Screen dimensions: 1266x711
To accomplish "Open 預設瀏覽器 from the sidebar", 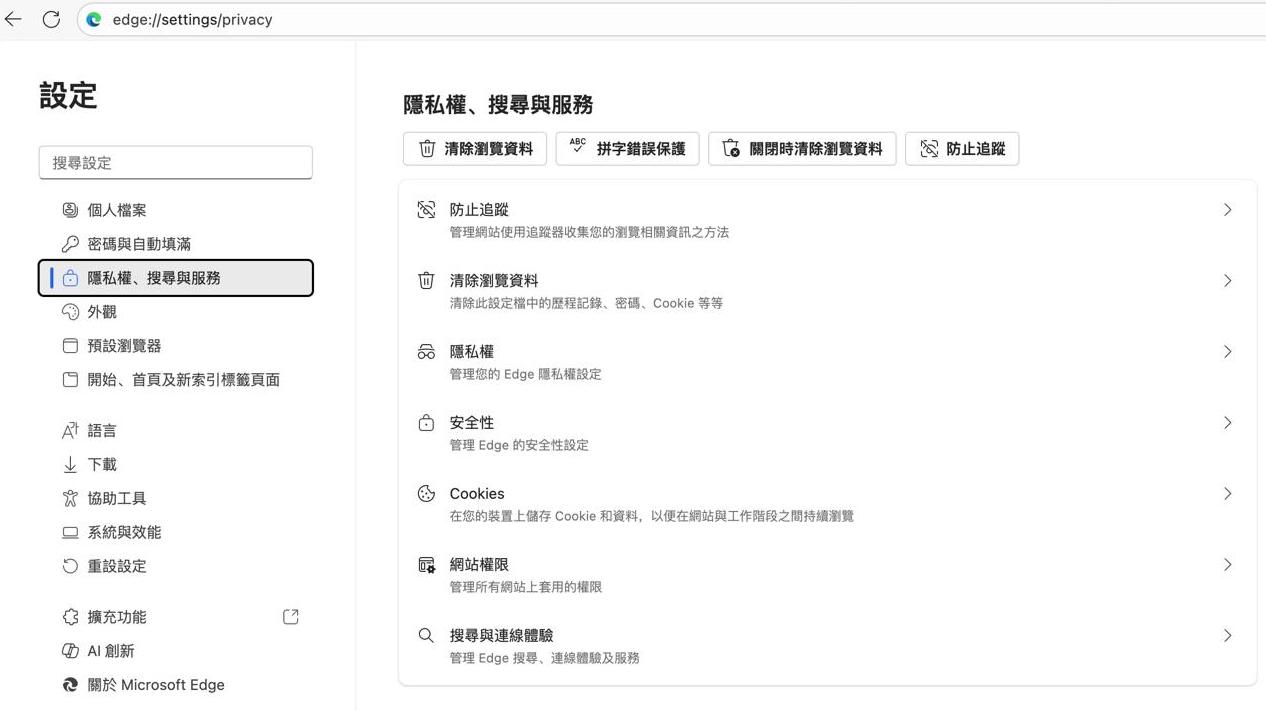I will click(123, 345).
